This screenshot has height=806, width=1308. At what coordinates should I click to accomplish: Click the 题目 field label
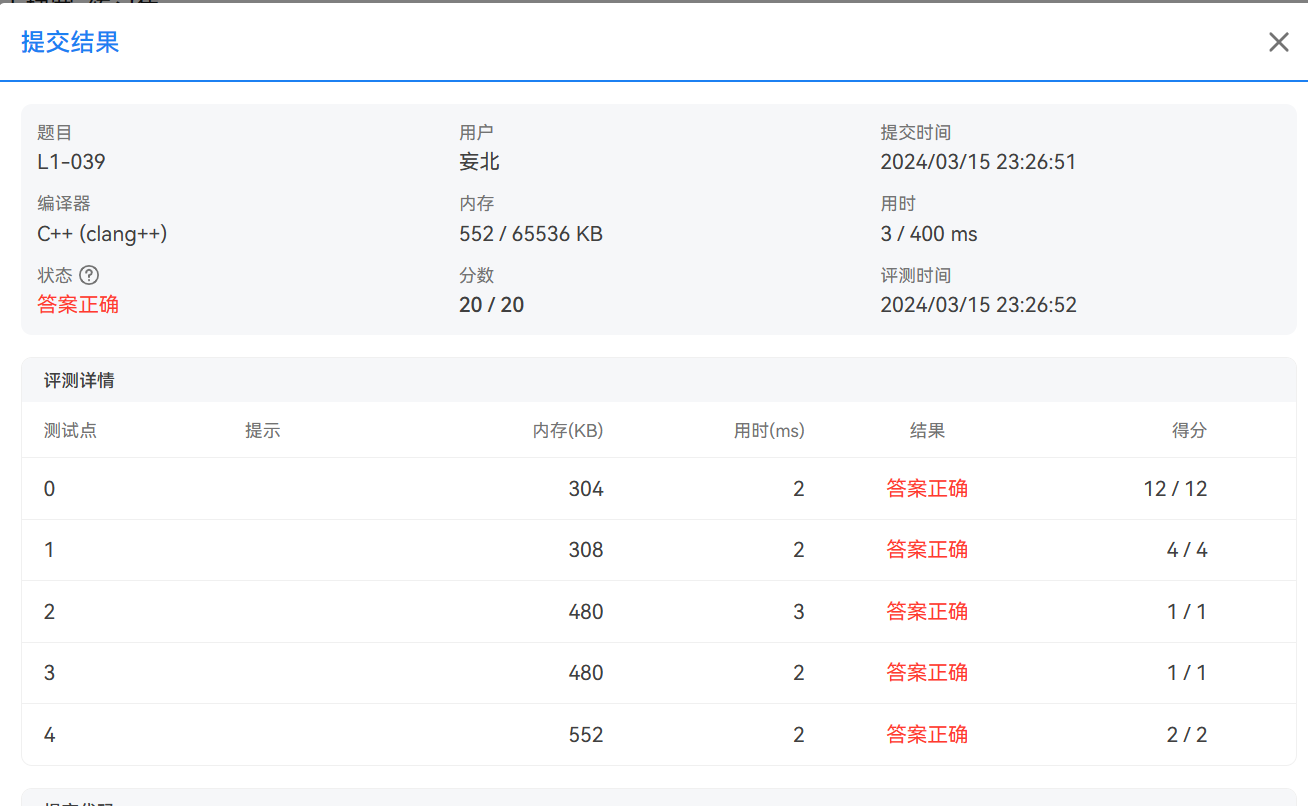click(x=55, y=132)
